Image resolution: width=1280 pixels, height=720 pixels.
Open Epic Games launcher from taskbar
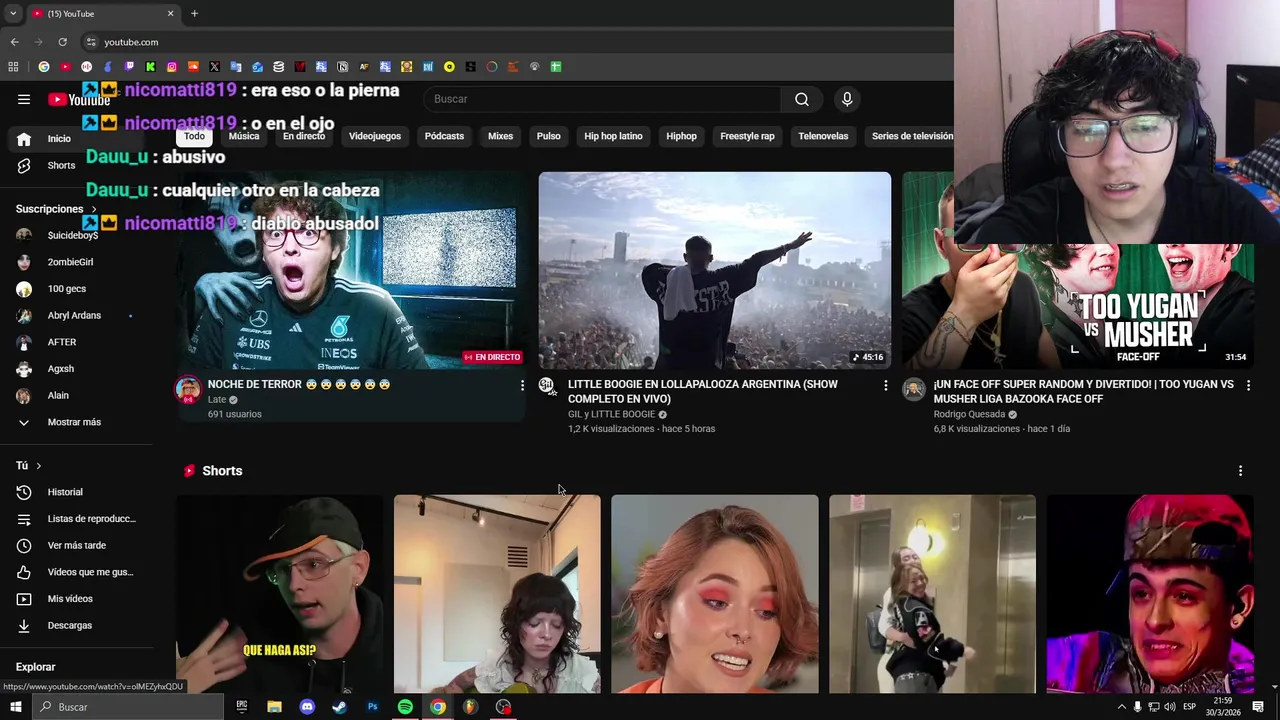click(x=241, y=707)
